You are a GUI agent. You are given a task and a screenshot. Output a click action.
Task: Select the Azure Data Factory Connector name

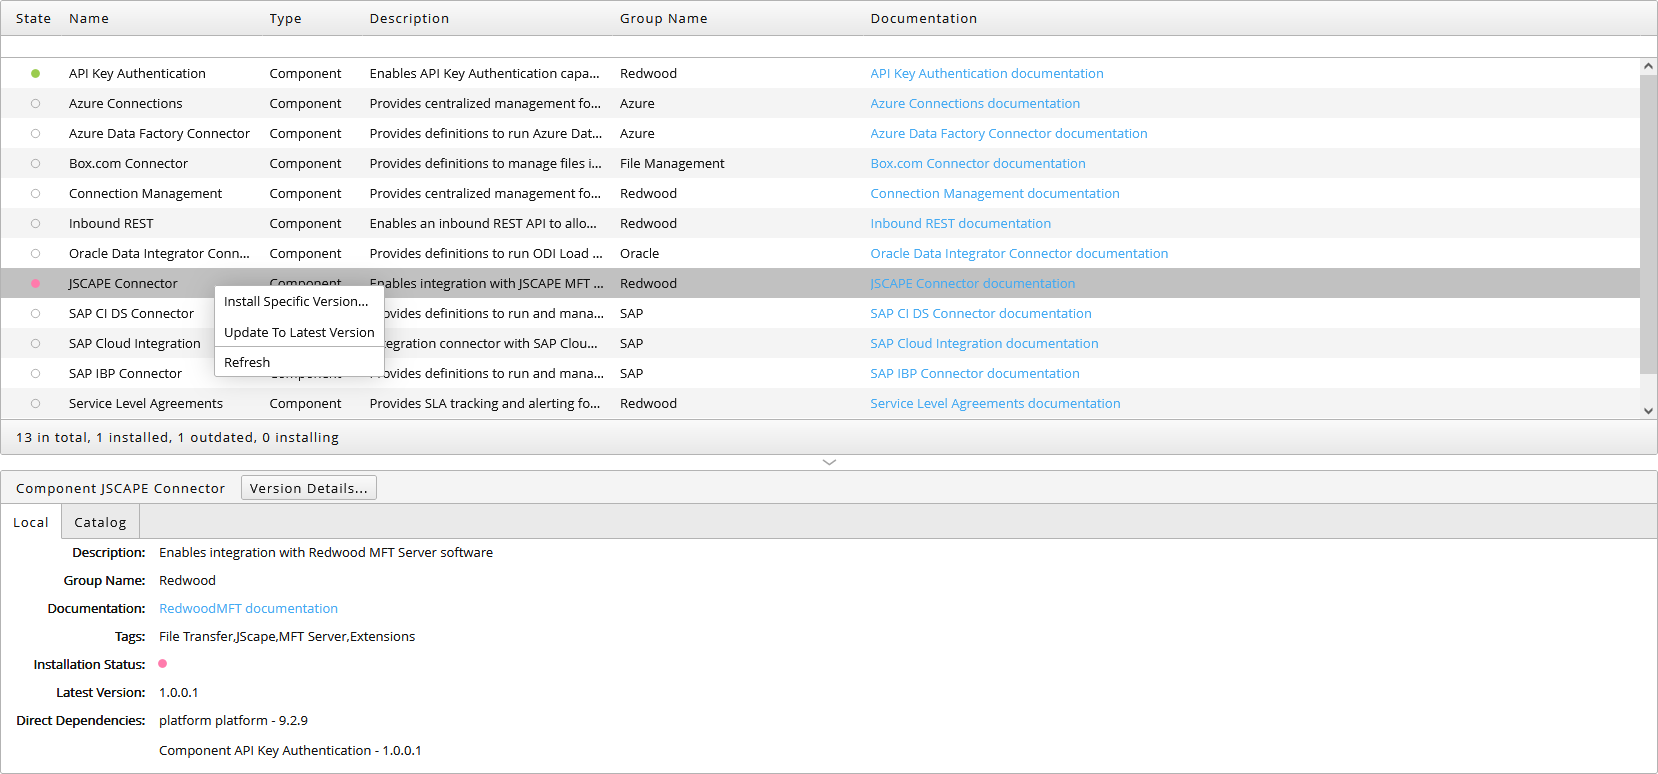[159, 133]
